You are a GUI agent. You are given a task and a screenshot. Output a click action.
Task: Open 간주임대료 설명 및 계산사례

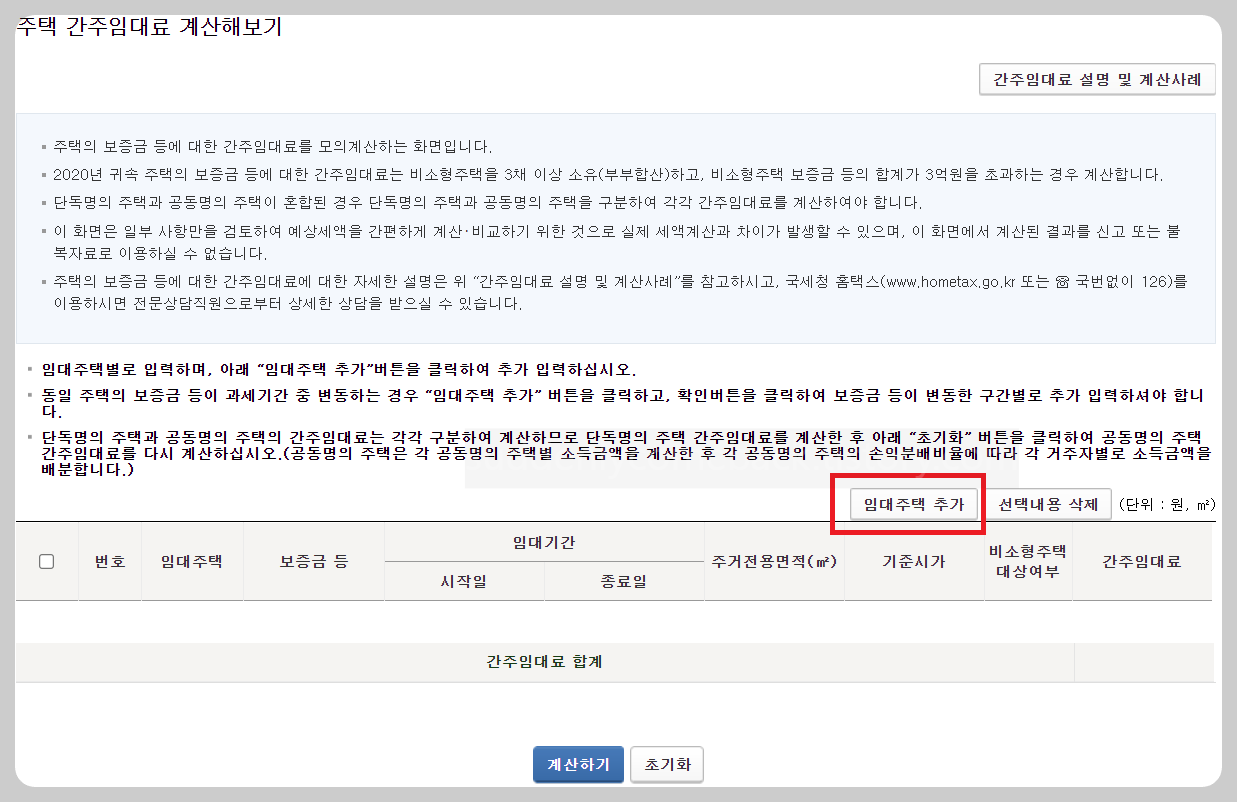point(1097,79)
